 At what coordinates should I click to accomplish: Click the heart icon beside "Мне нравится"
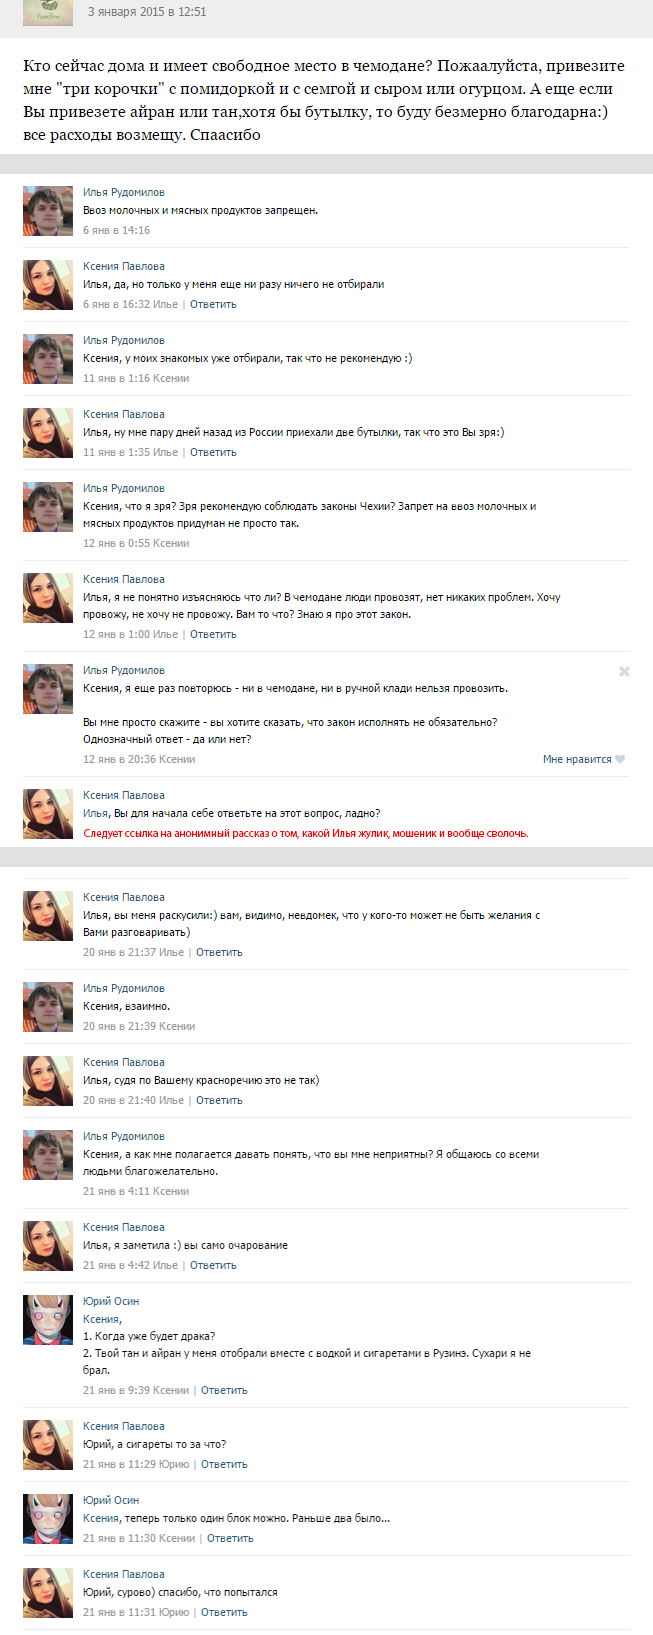pos(620,759)
